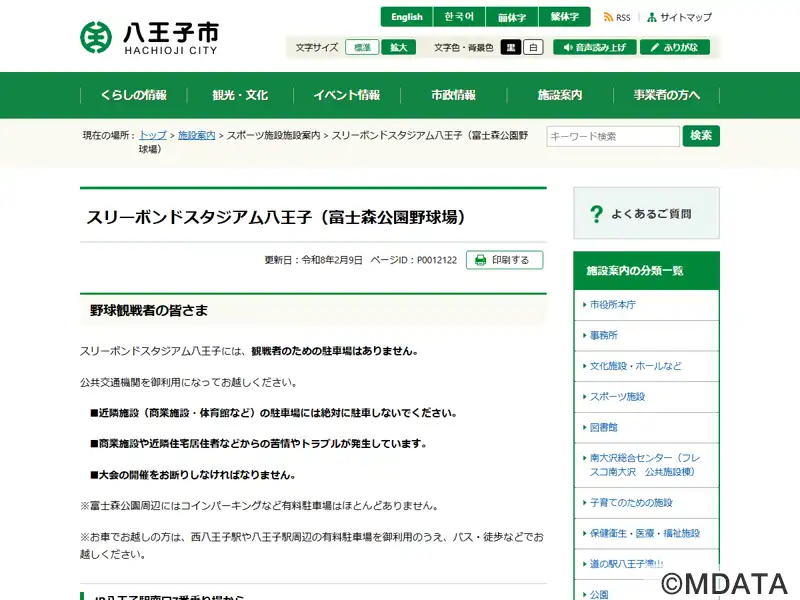Activate 音声読み上げ speaker button

[x=595, y=47]
